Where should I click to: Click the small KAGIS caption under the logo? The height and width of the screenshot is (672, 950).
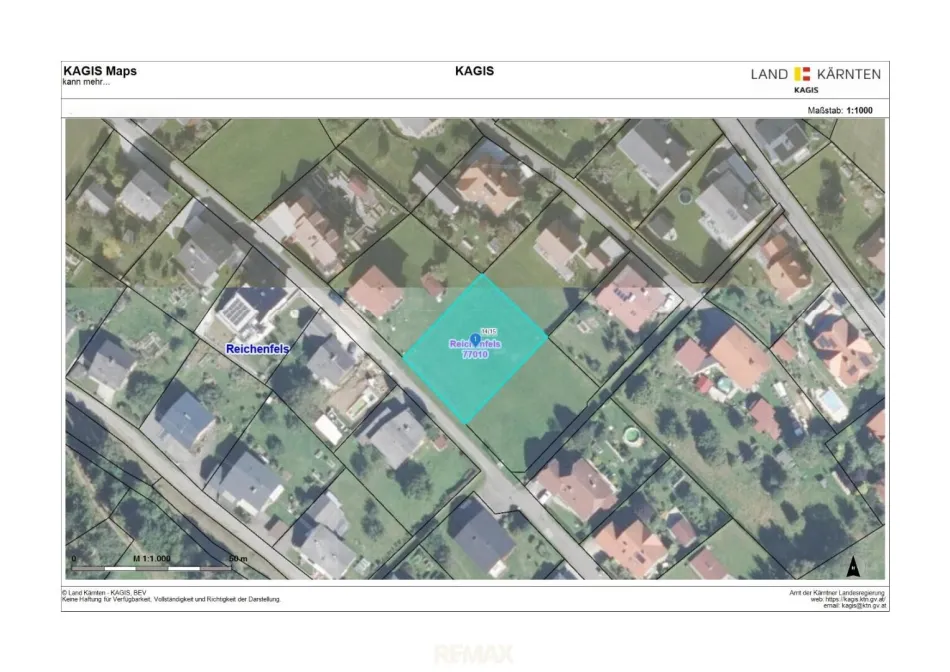coord(806,90)
